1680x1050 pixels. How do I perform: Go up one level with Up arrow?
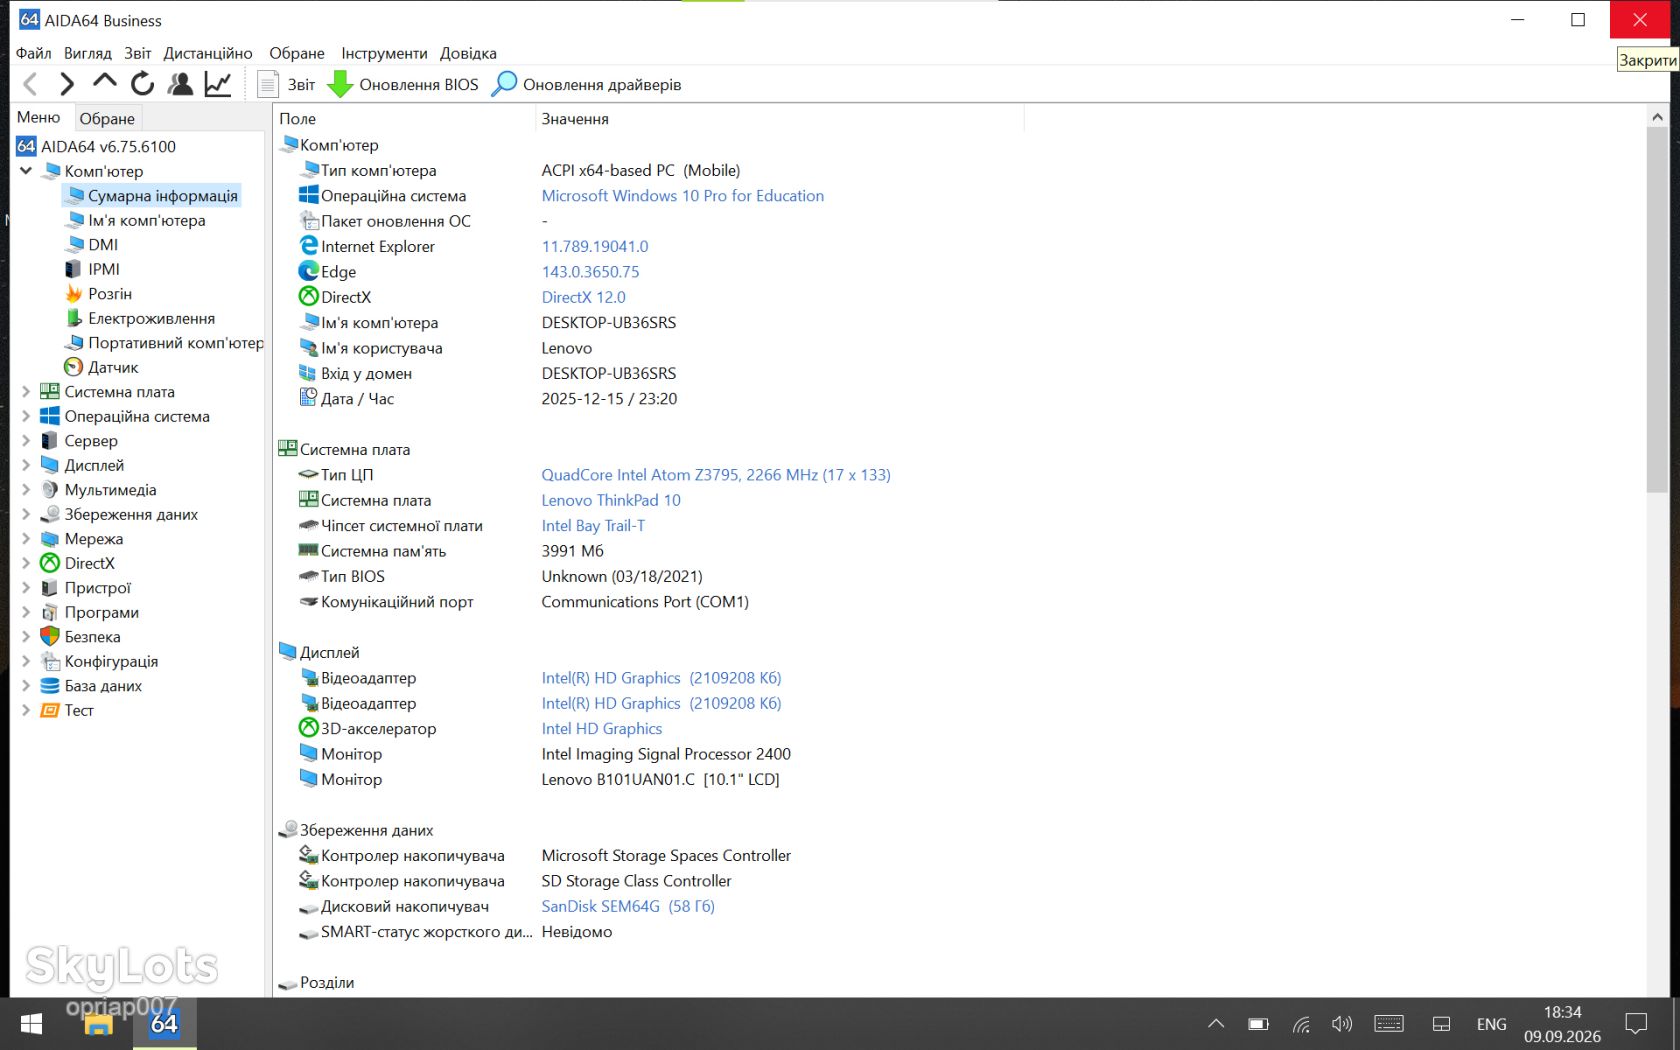[x=104, y=82]
